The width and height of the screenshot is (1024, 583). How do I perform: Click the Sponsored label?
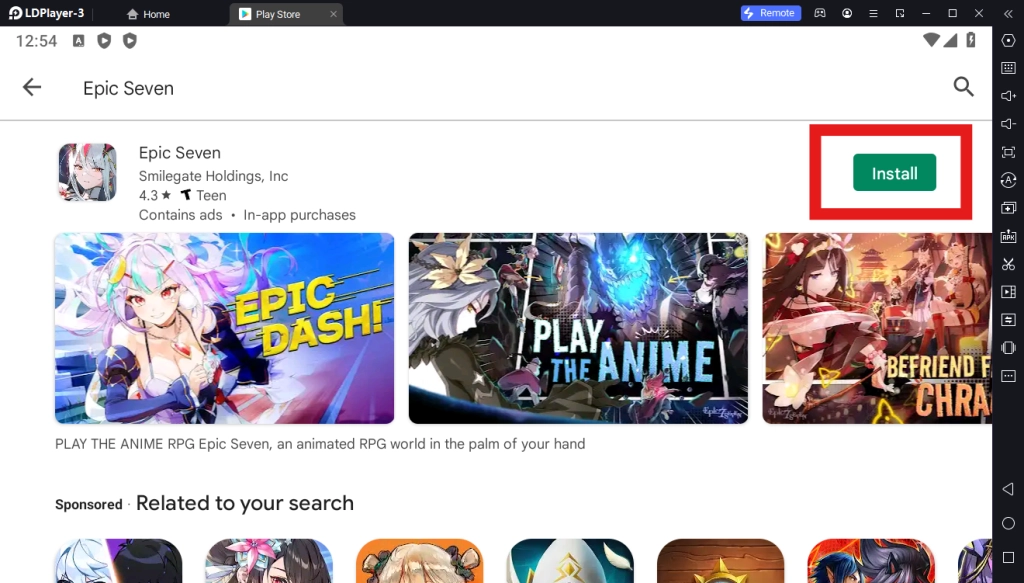(x=89, y=505)
